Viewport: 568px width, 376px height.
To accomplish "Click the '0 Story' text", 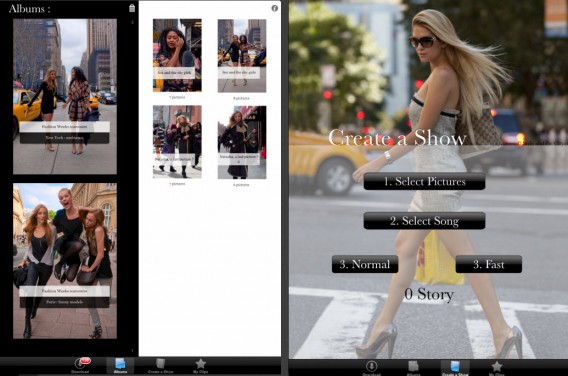I will [x=429, y=294].
